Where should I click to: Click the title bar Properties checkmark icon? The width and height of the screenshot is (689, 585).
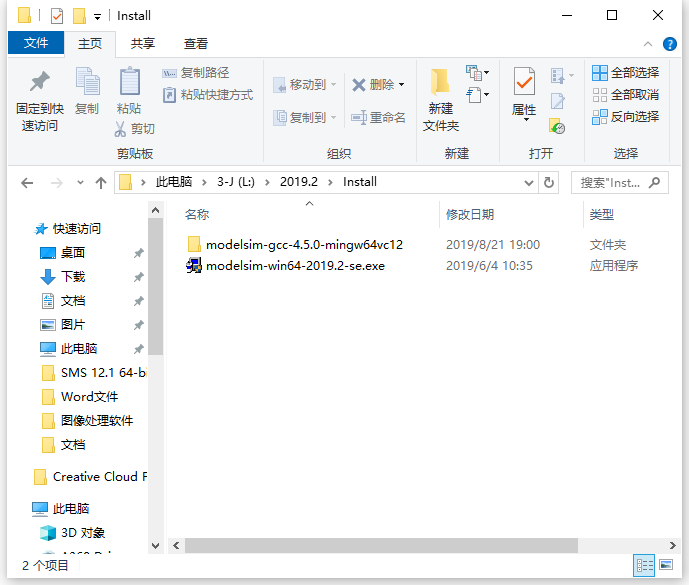click(57, 16)
